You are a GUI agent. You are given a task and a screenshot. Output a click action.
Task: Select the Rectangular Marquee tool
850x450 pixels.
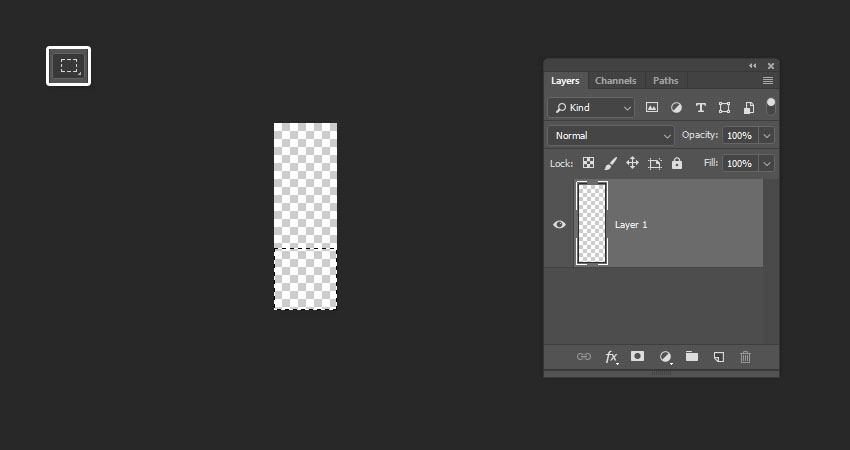(68, 66)
